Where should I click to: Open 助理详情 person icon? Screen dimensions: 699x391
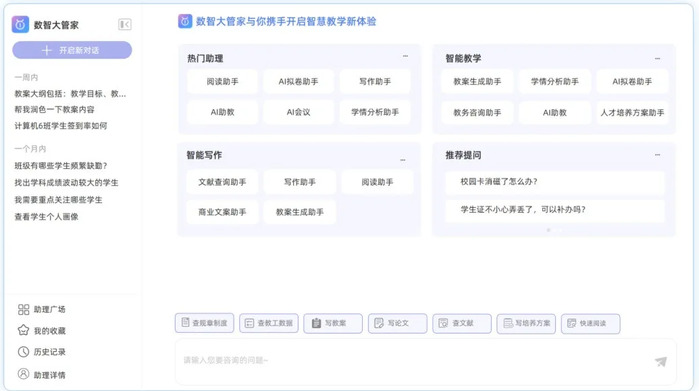(23, 374)
